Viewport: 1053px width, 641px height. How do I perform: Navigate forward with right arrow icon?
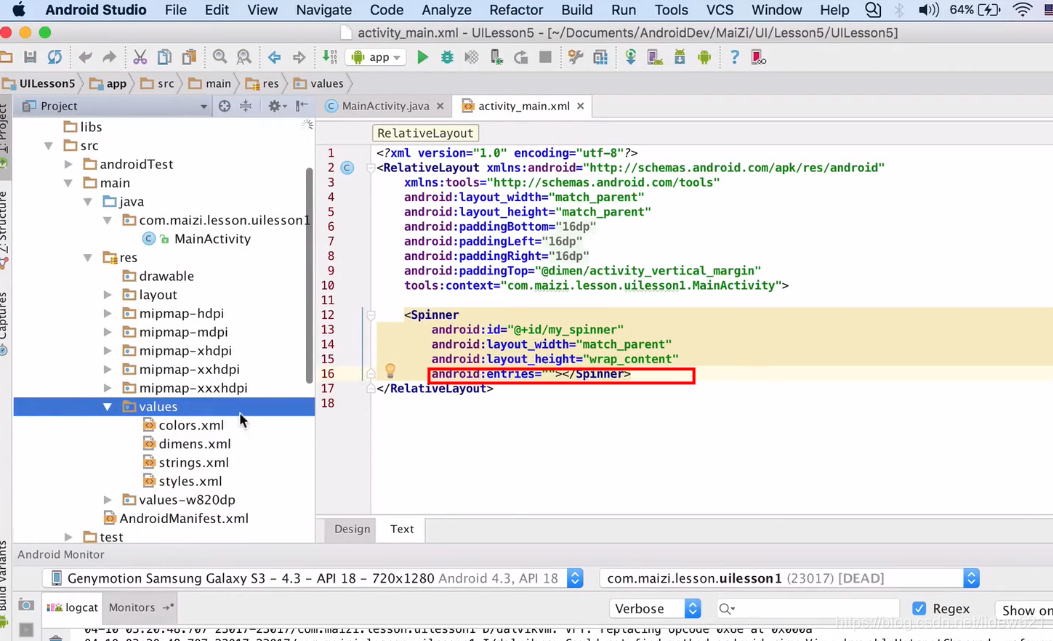[x=299, y=58]
